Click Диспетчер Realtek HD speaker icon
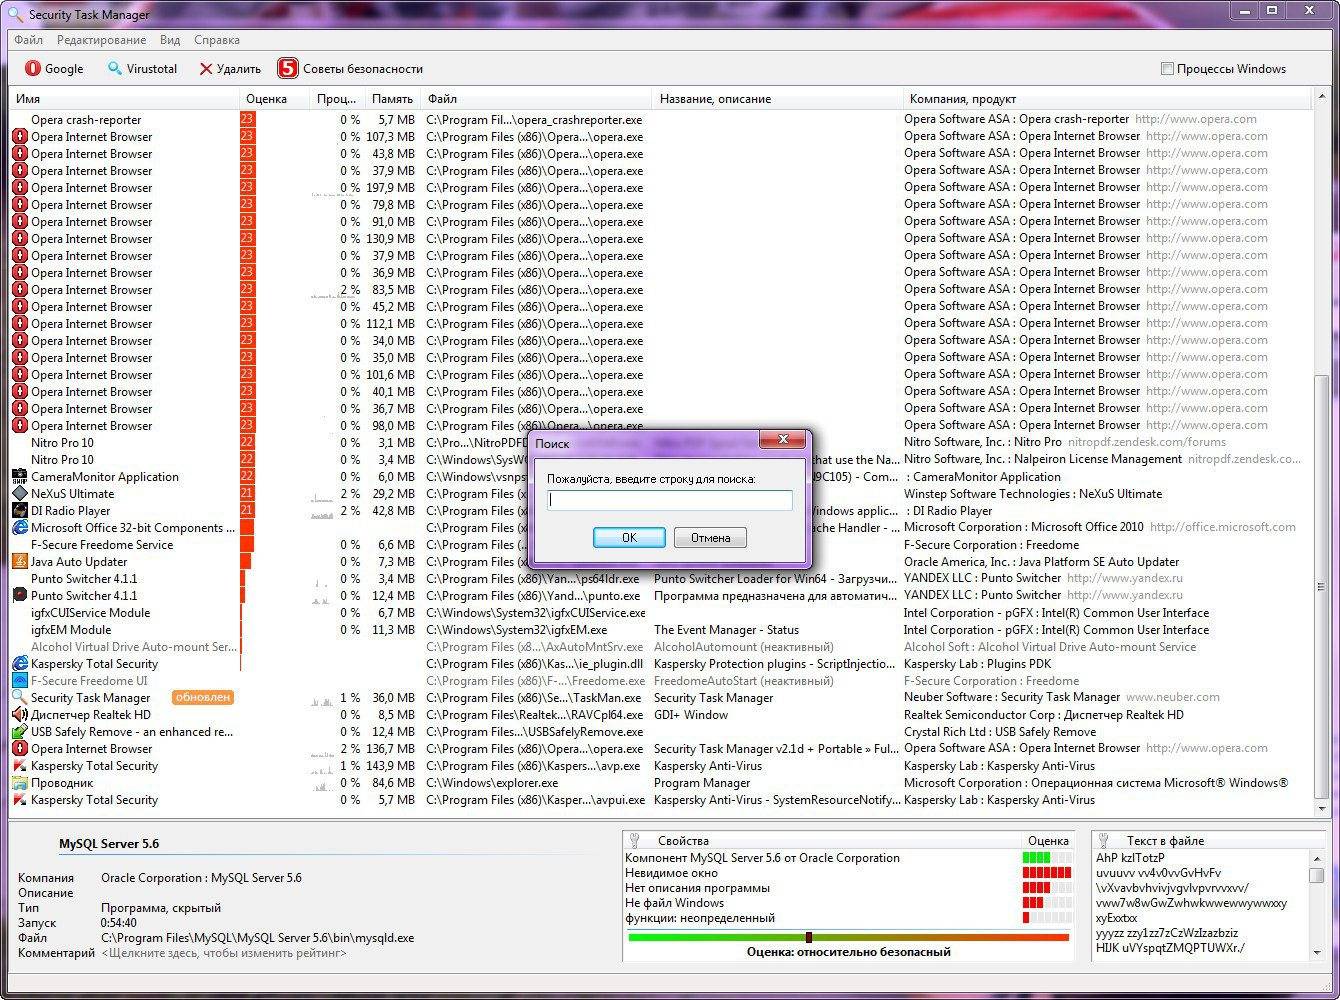This screenshot has height=1000, width=1340. pyautogui.click(x=20, y=714)
